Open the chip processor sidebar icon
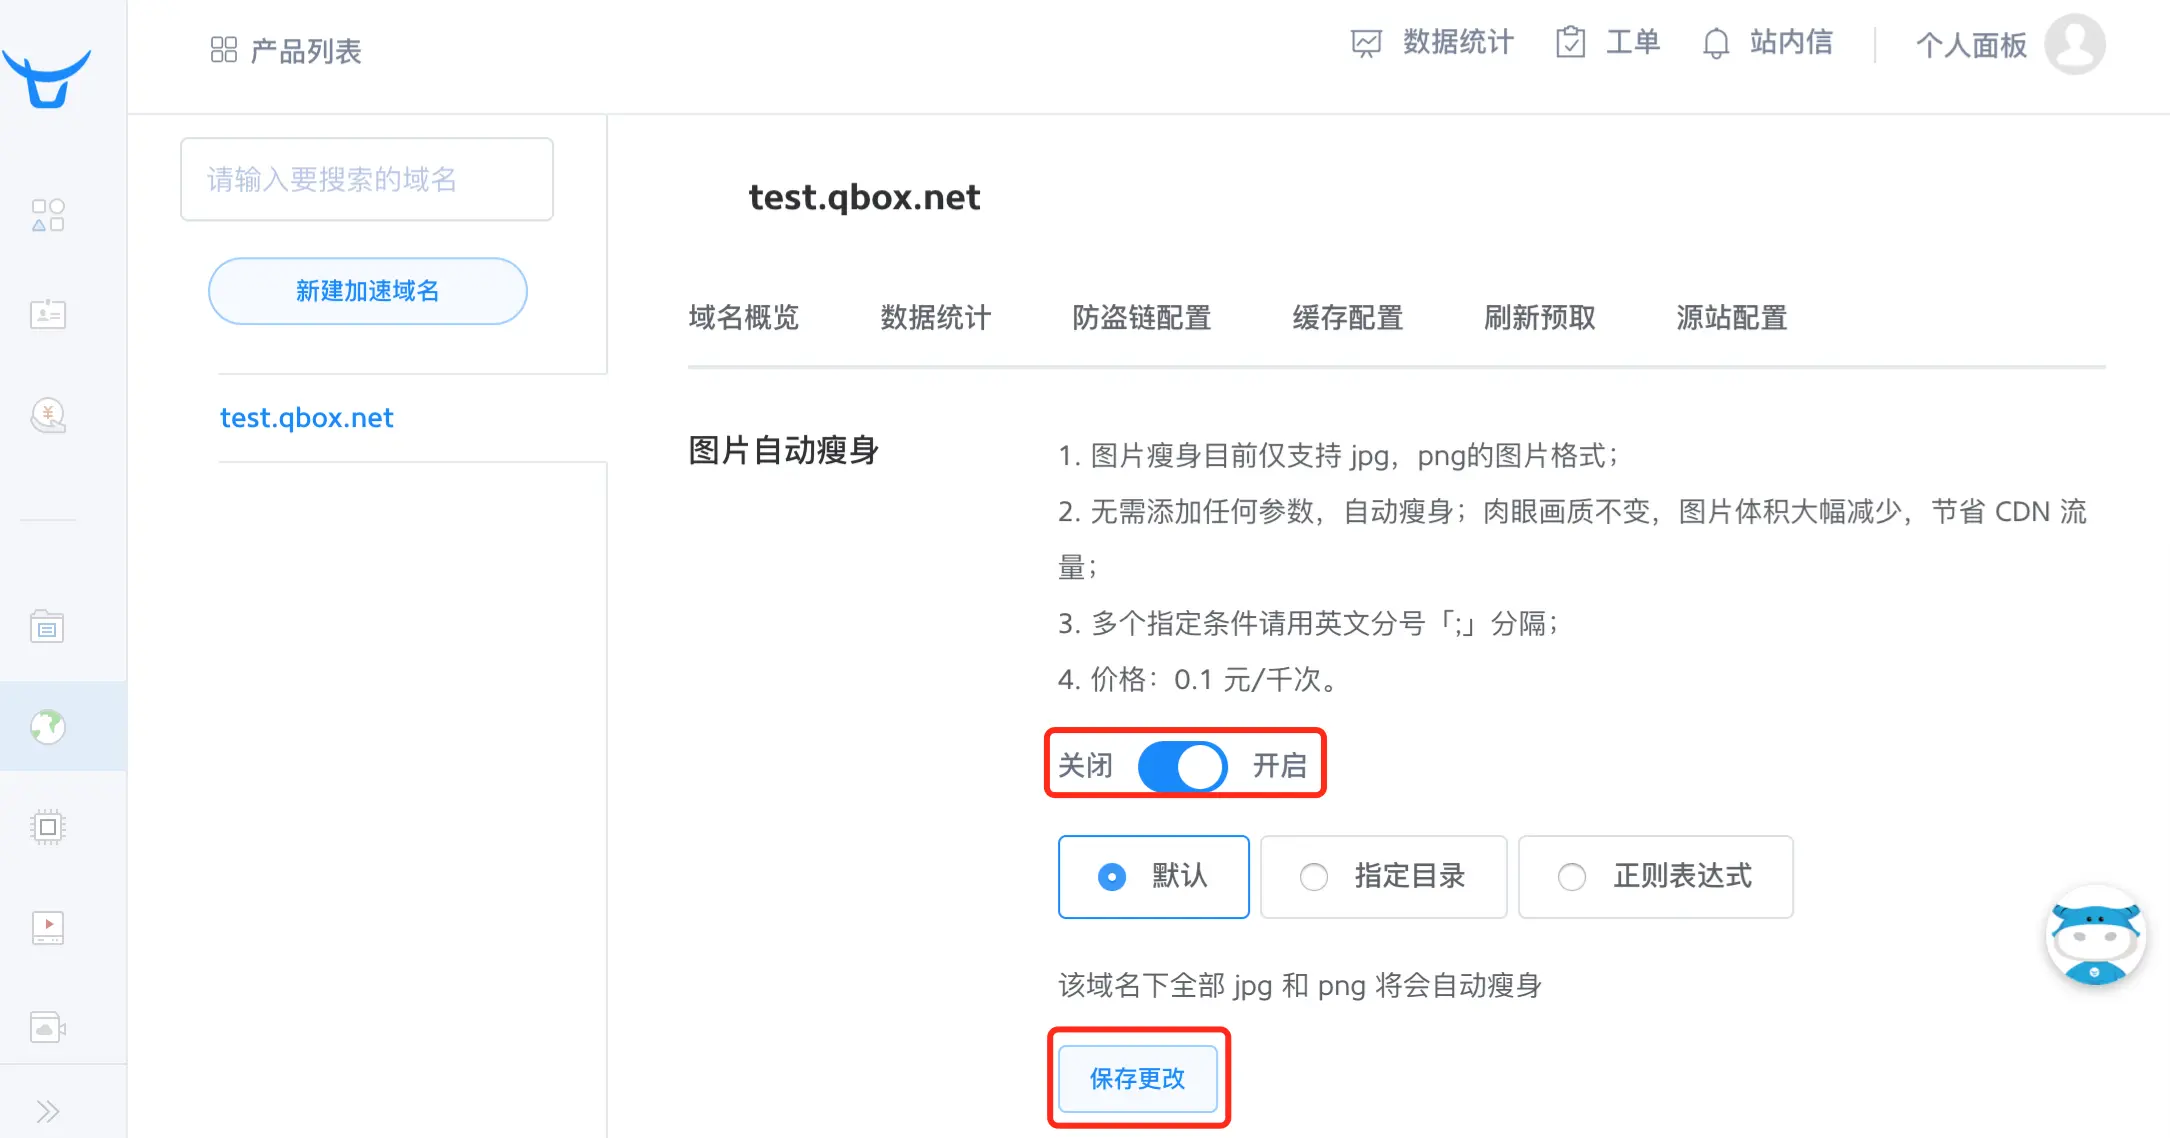This screenshot has width=2170, height=1138. pos(48,827)
